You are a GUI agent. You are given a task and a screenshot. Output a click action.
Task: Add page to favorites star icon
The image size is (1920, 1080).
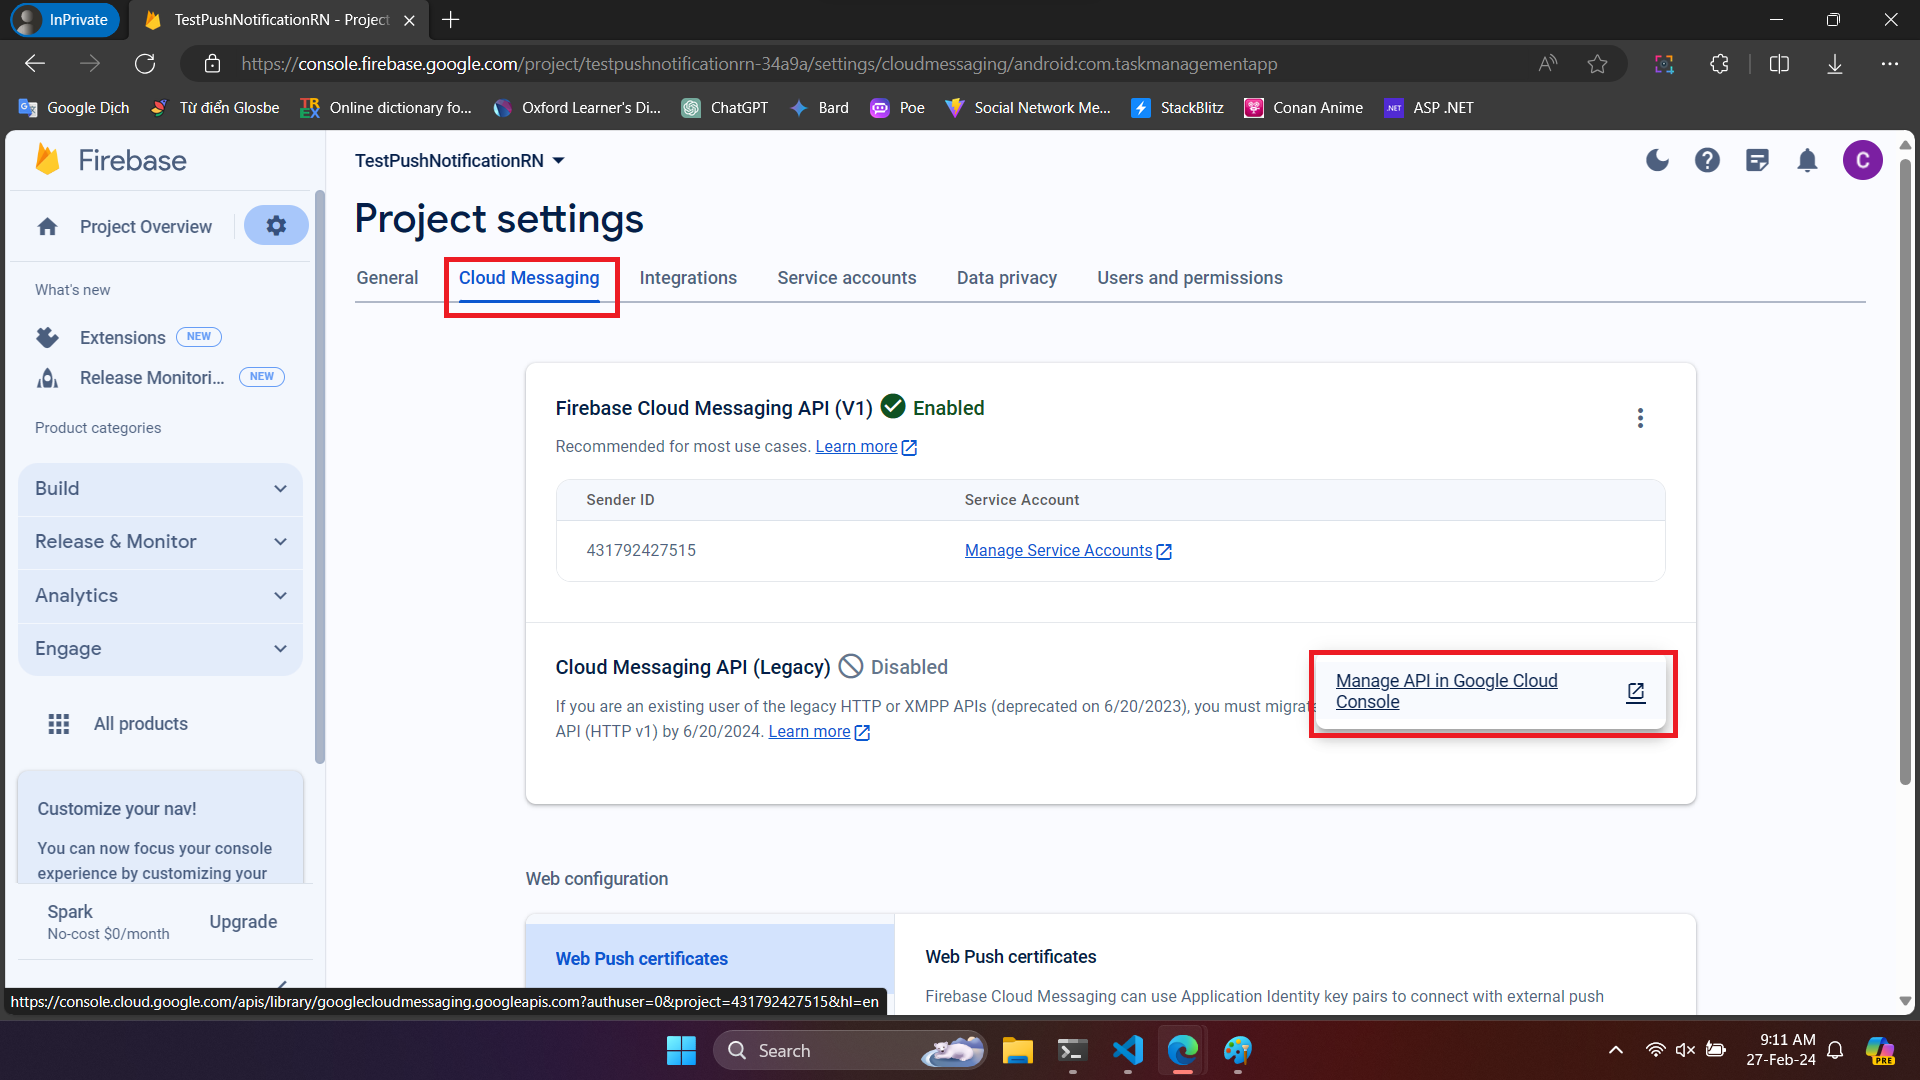pyautogui.click(x=1598, y=64)
